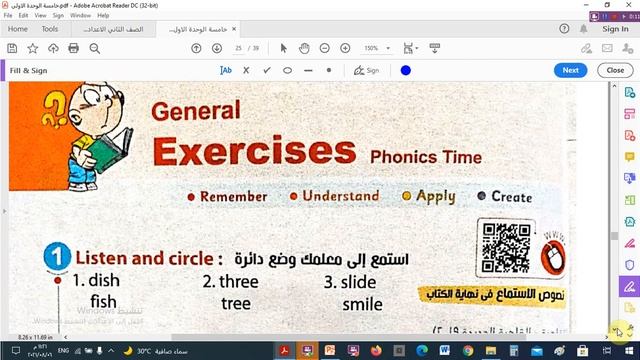Viewport: 640px width, 360px height.
Task: Zoom out with the minus button
Action: click(324, 48)
